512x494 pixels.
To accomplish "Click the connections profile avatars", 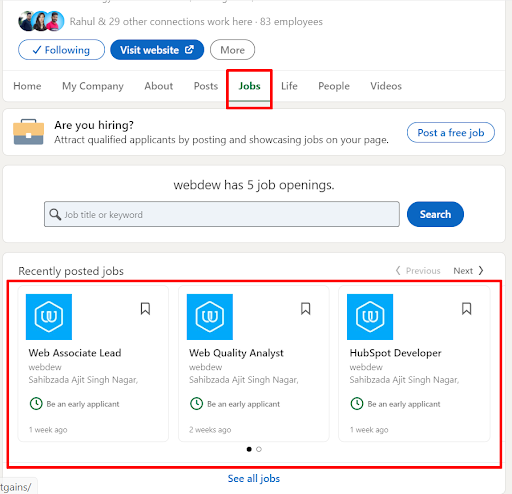I will click(41, 21).
